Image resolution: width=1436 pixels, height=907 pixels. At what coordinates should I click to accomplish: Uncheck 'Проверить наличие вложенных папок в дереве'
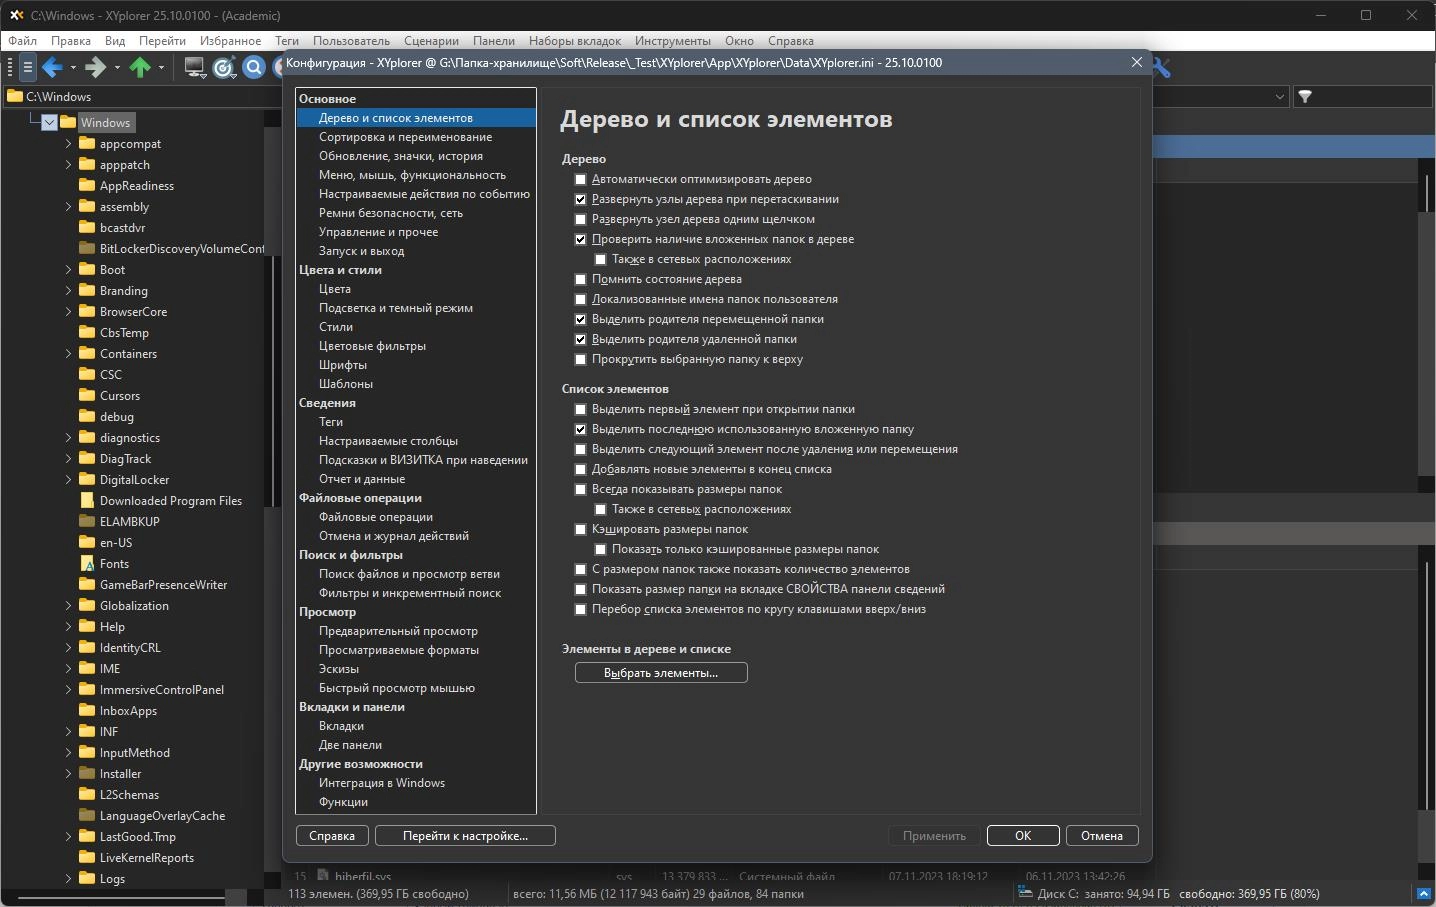click(580, 239)
